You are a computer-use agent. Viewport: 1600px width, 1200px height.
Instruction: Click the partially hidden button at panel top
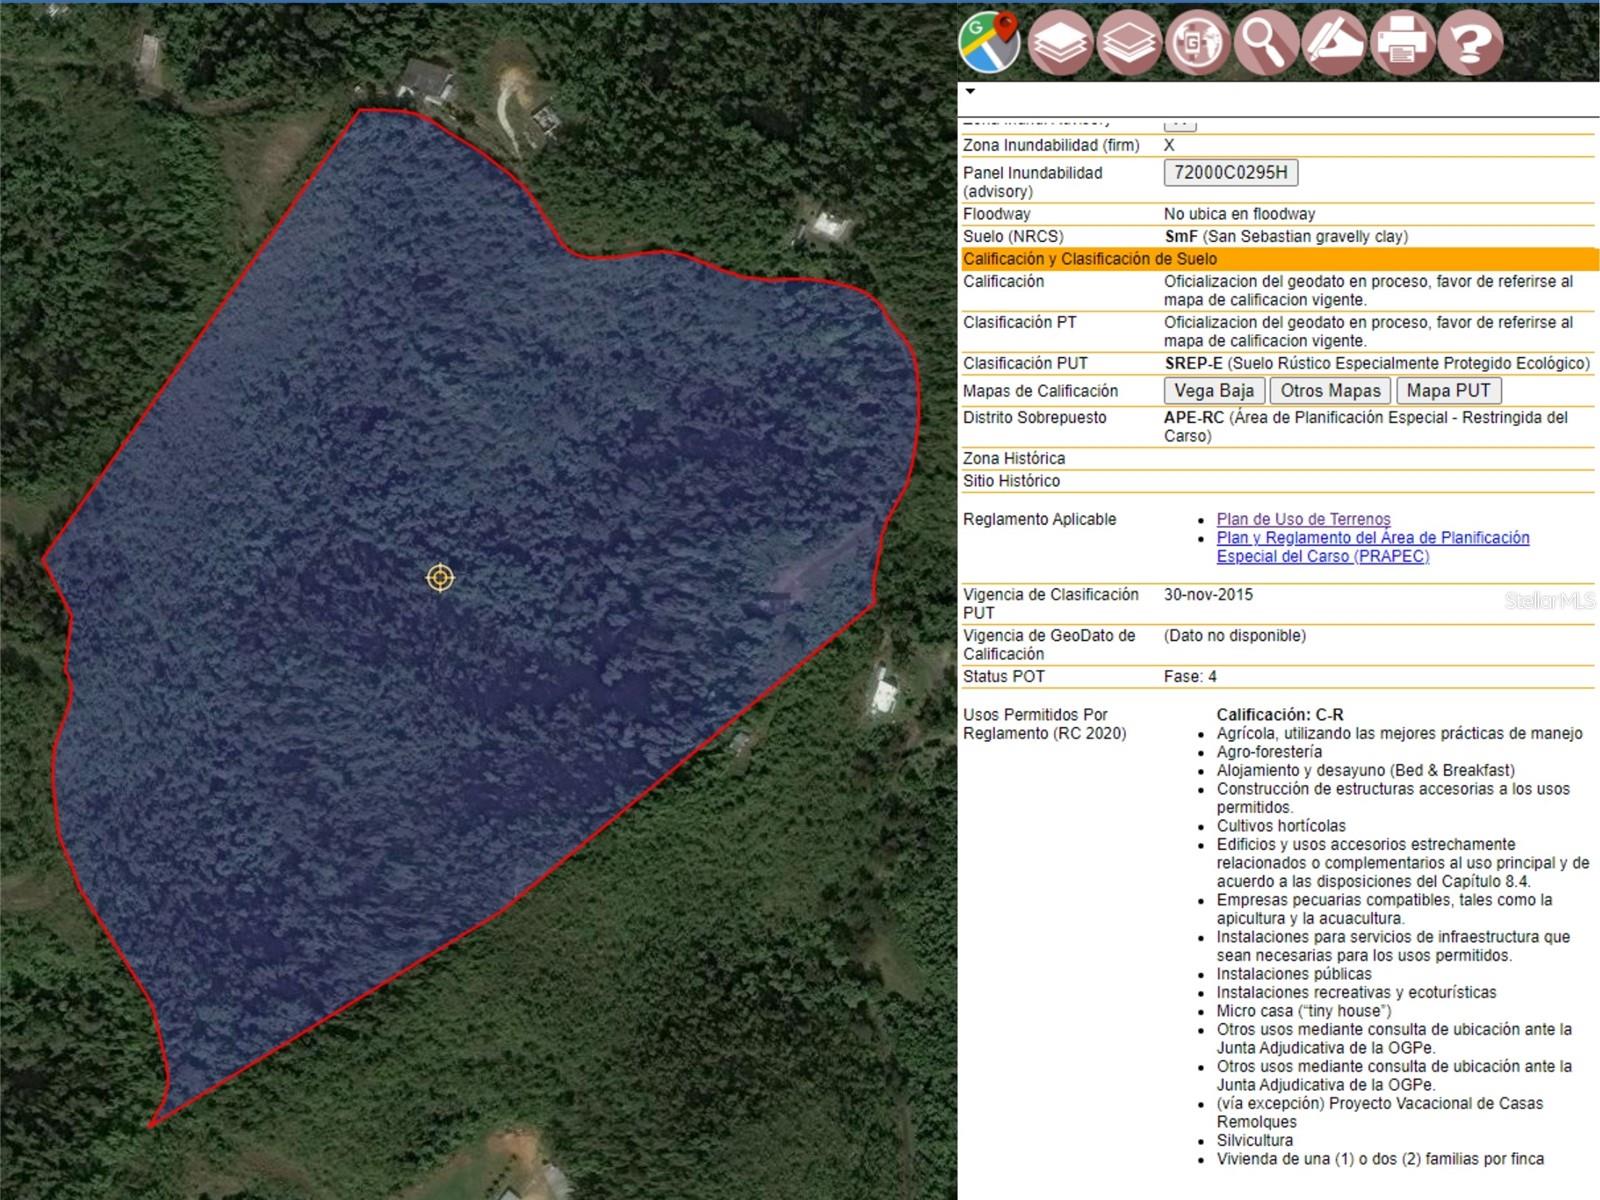pos(1180,124)
